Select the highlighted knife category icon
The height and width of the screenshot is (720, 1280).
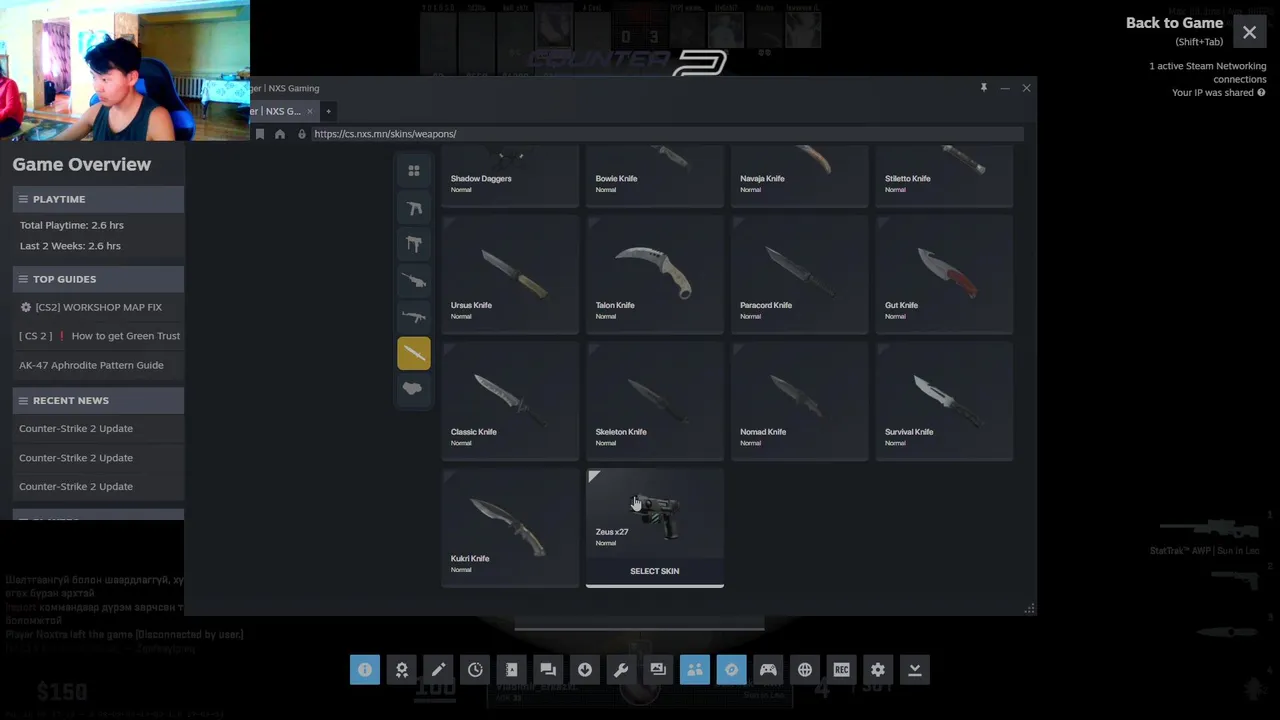click(414, 353)
